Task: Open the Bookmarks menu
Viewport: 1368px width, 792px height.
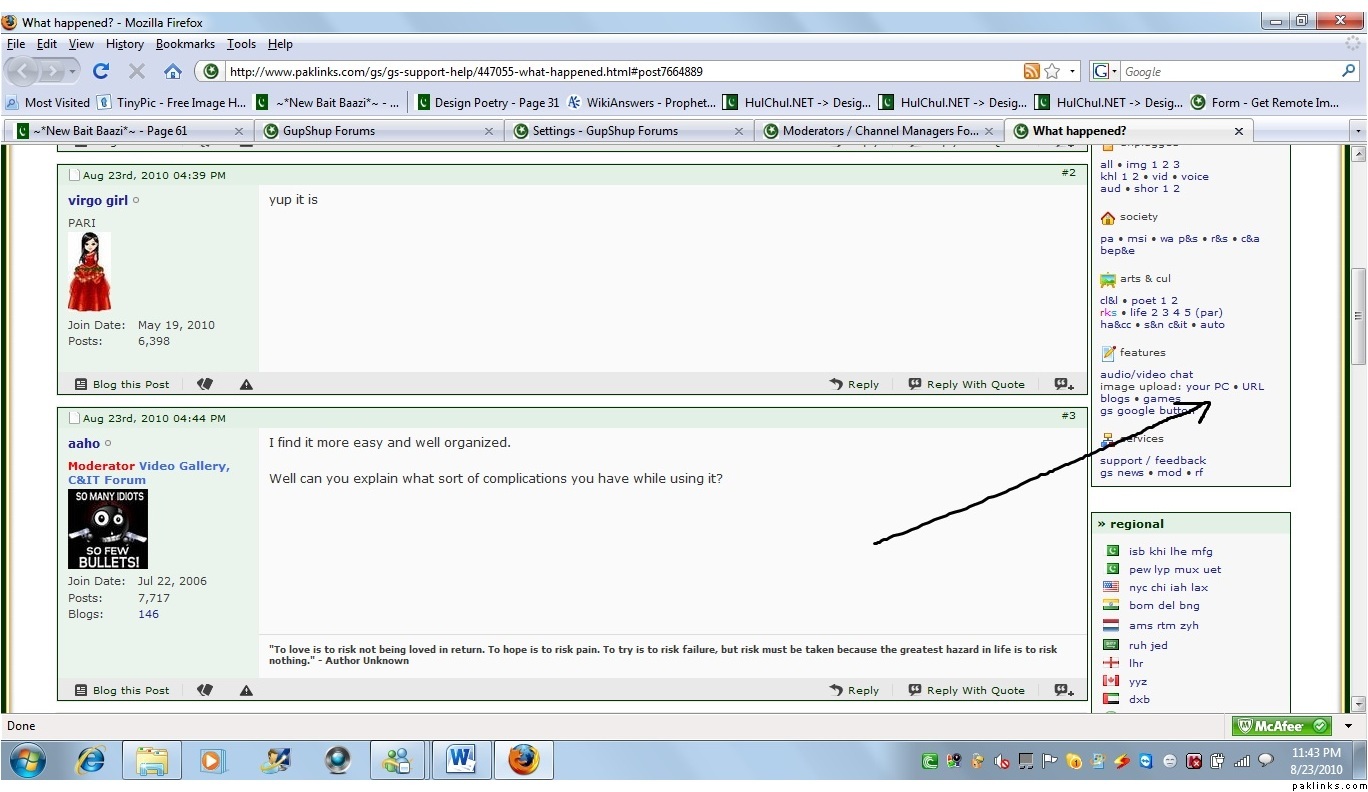Action: click(185, 44)
